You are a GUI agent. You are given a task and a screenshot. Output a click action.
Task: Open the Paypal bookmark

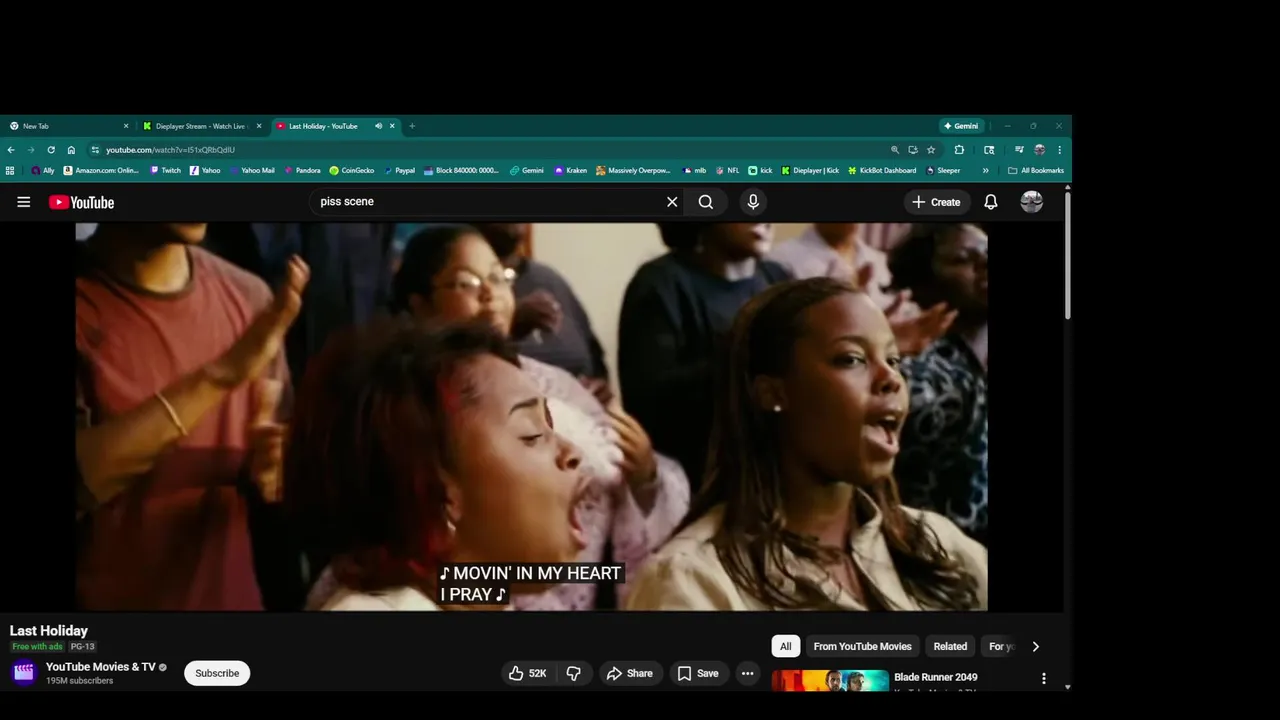pyautogui.click(x=399, y=171)
